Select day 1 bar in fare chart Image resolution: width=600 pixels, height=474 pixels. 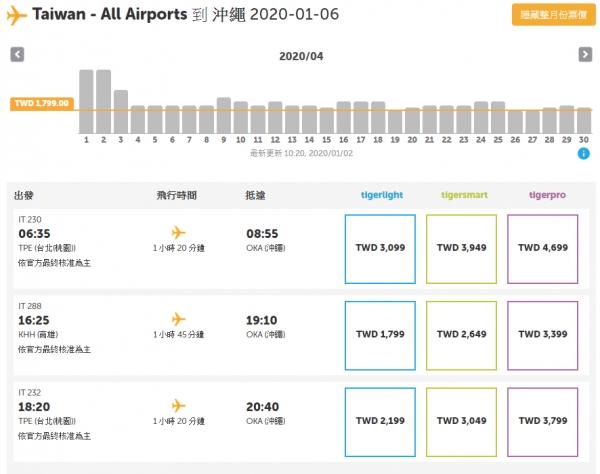pos(86,101)
